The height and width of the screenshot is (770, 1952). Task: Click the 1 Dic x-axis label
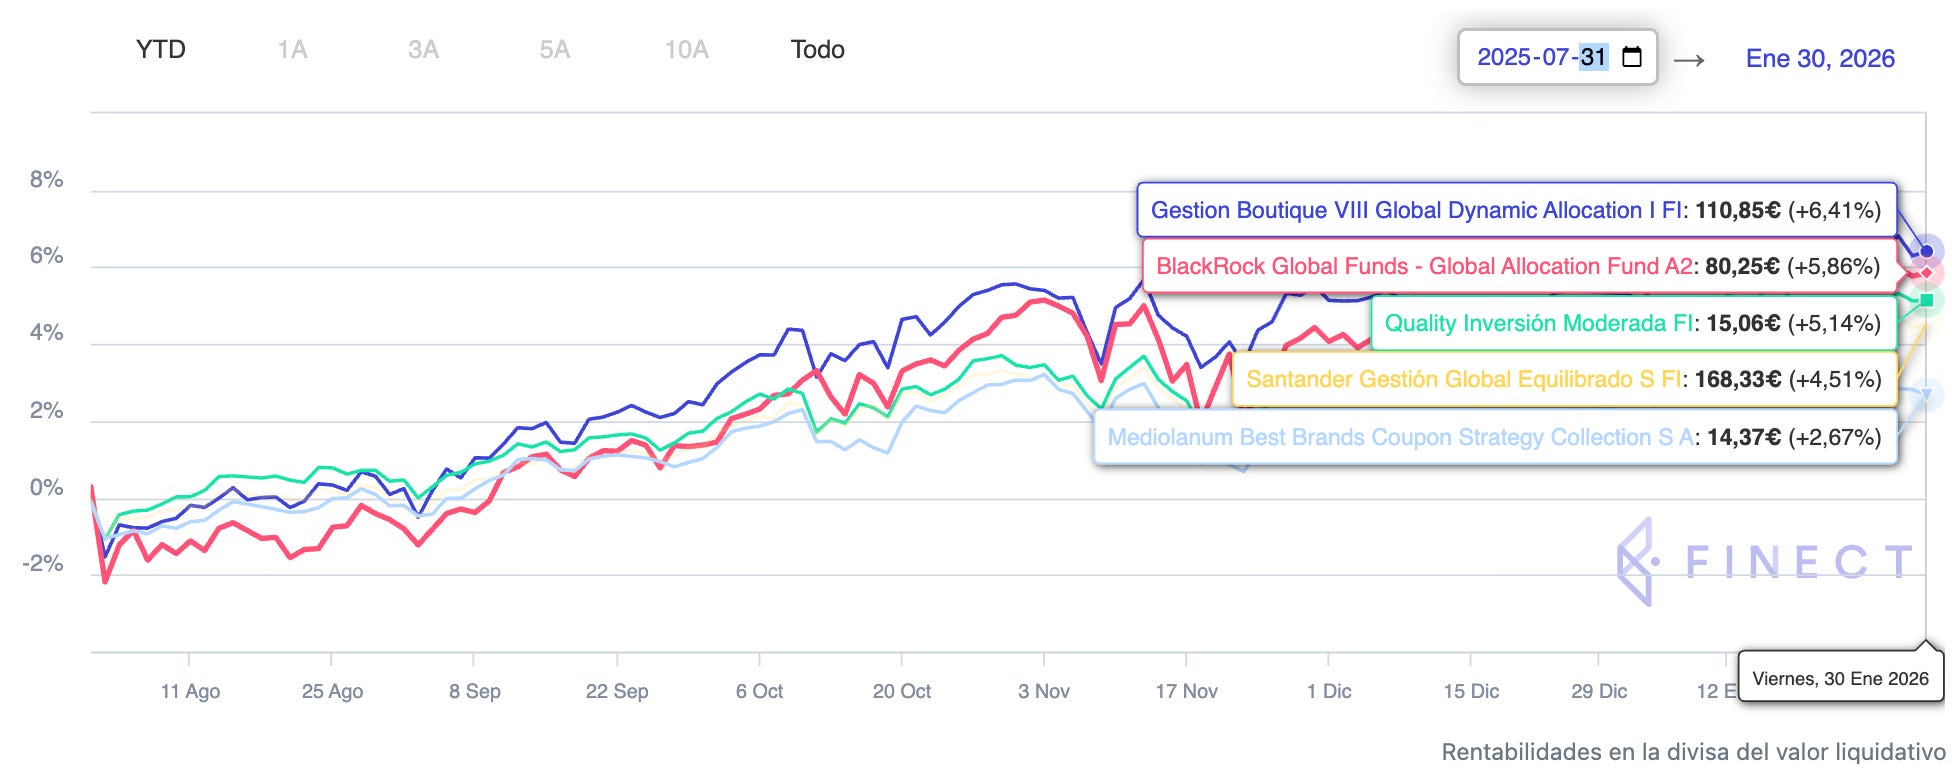[1328, 691]
